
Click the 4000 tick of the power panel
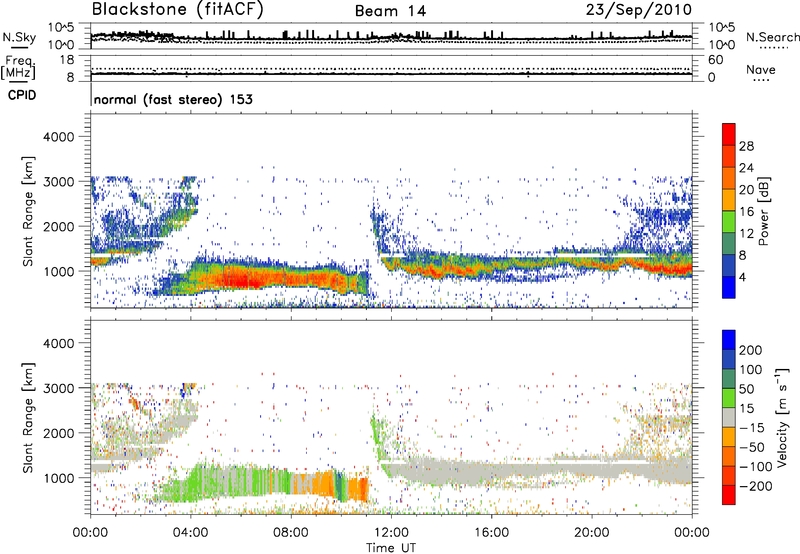[x=59, y=137]
